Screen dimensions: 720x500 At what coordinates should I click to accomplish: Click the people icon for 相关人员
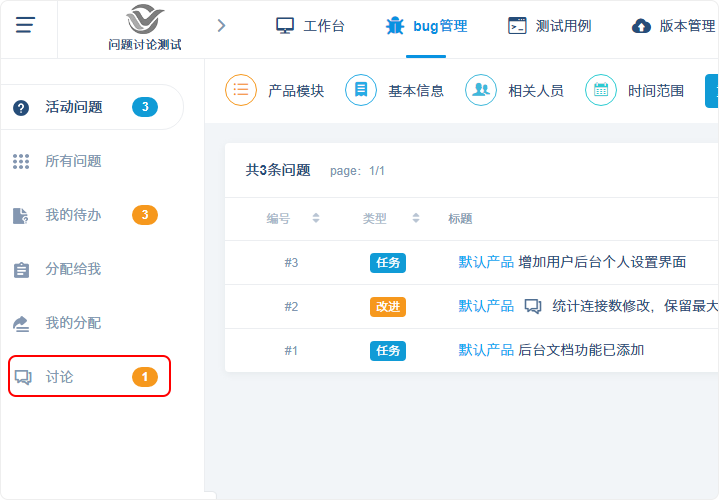click(481, 90)
